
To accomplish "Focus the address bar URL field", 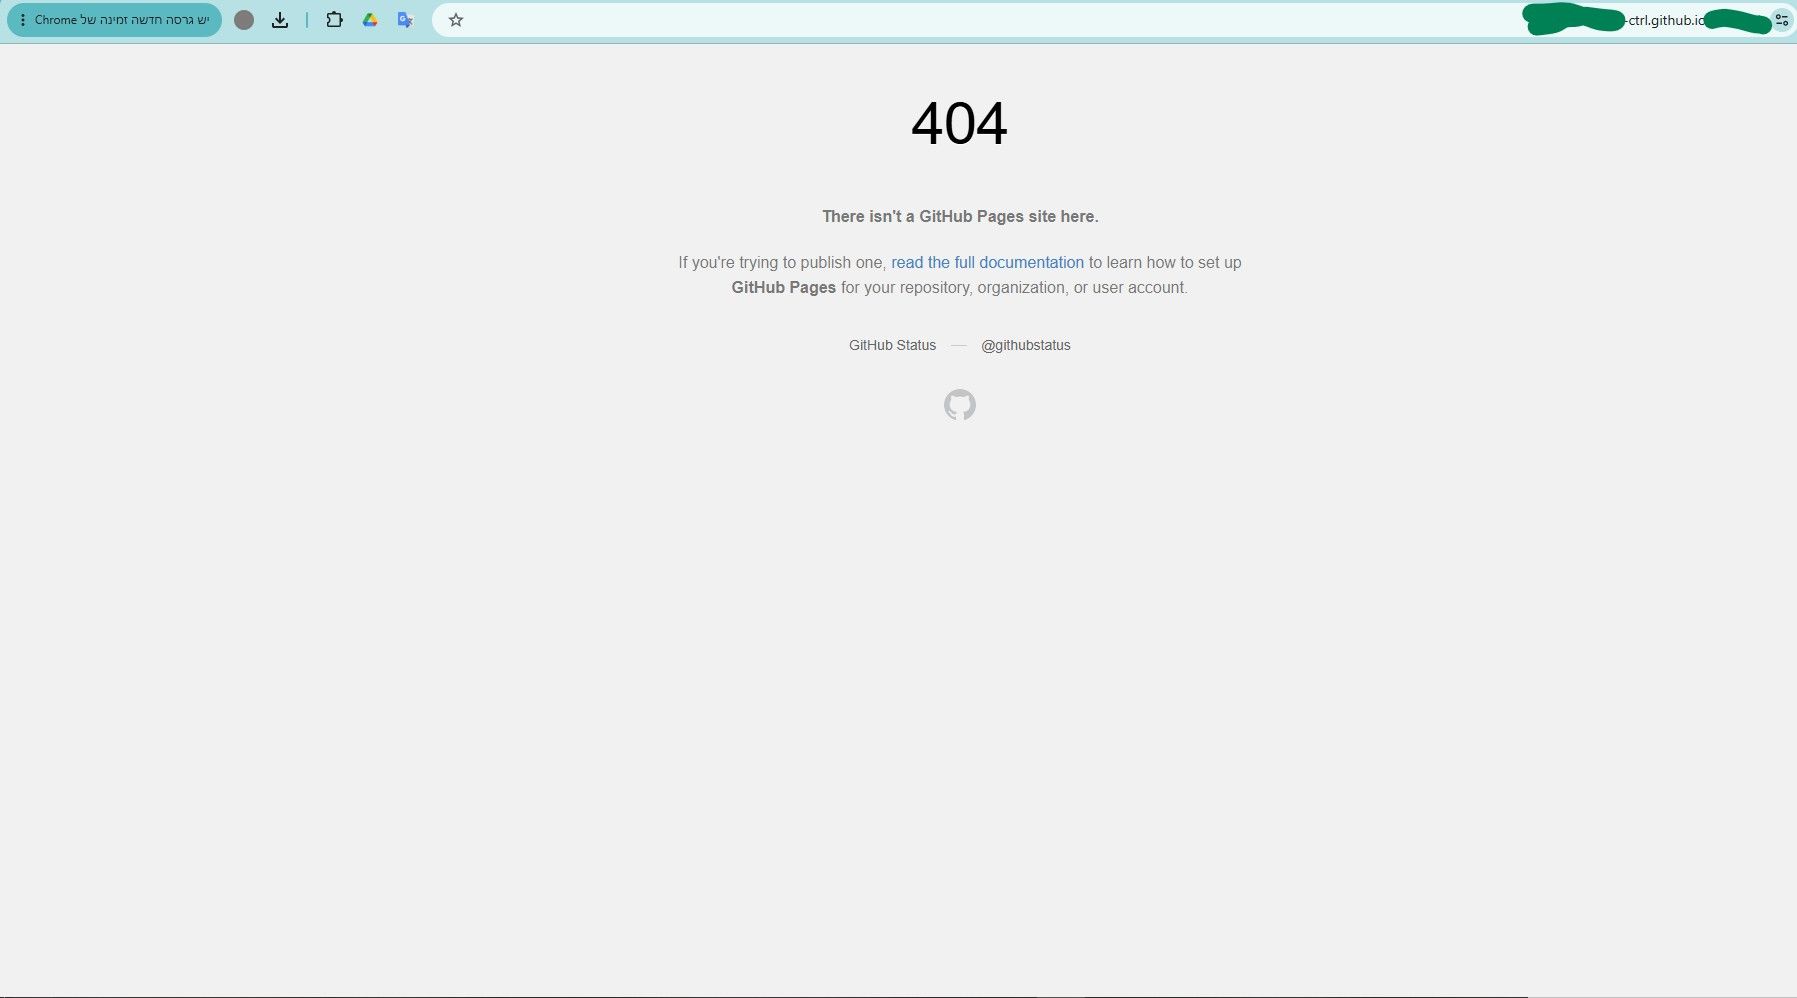I will pyautogui.click(x=1113, y=20).
